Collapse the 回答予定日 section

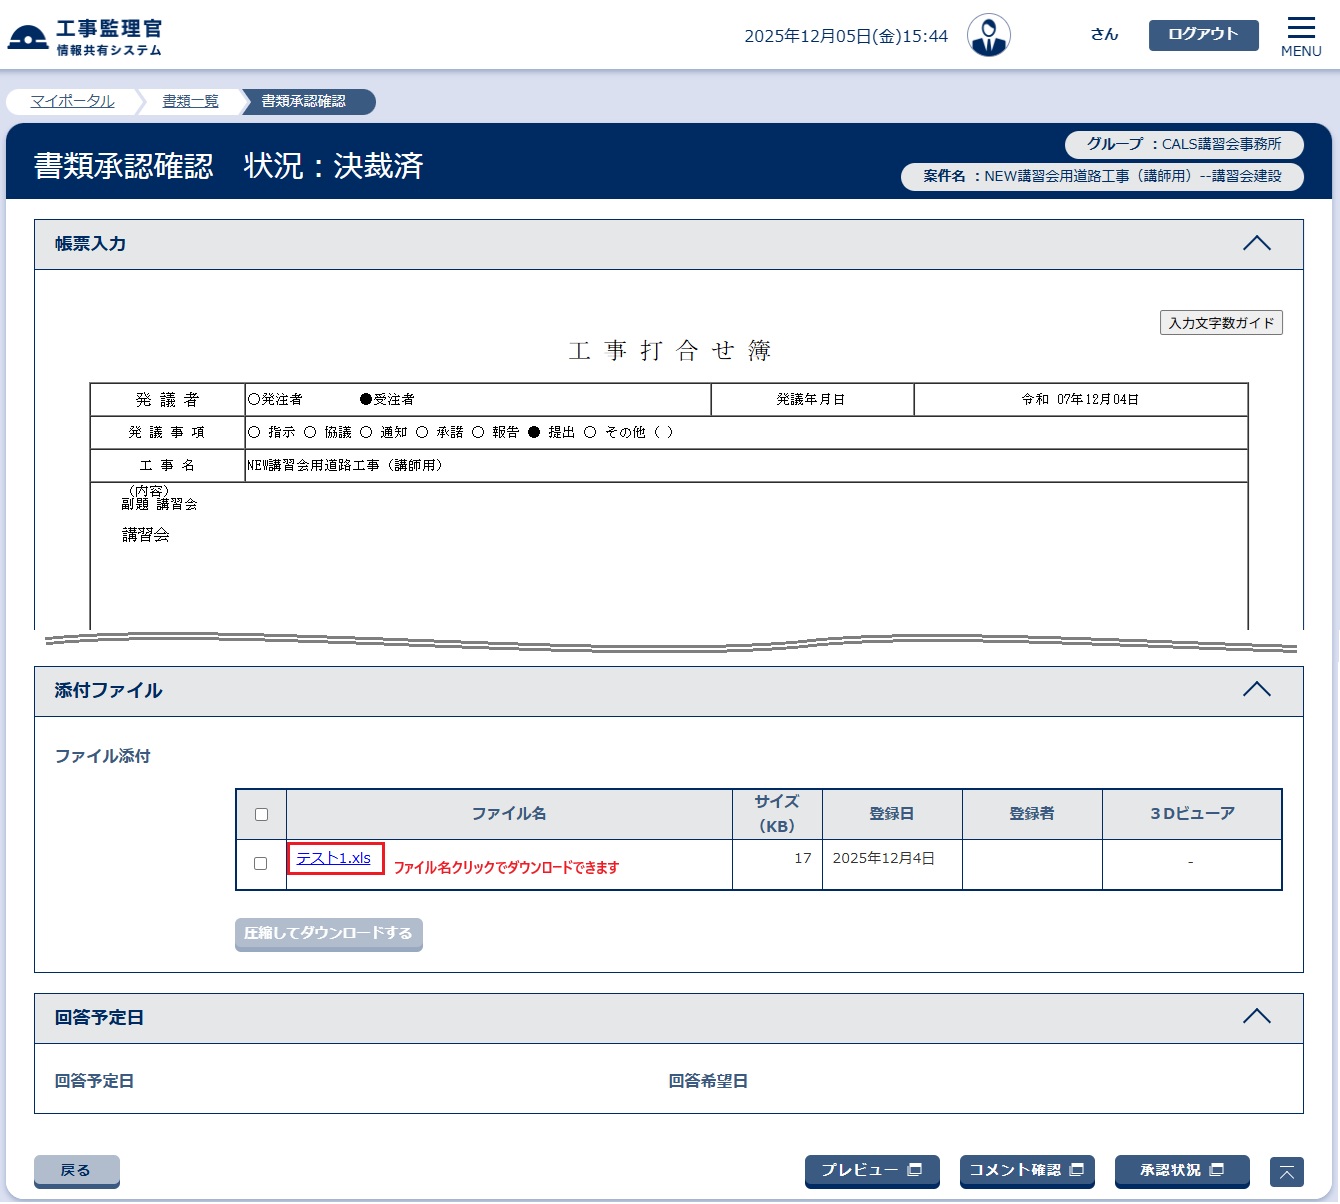tap(1256, 1017)
